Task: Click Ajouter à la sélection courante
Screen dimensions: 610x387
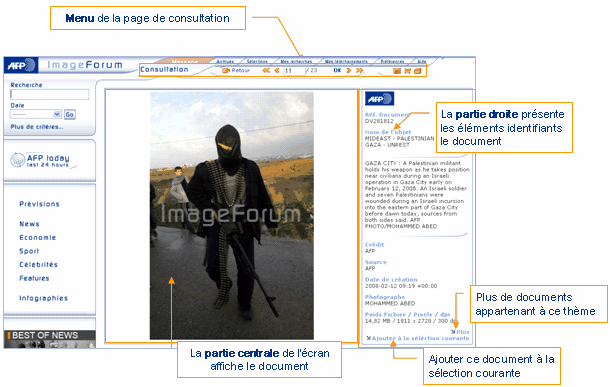Action: point(418,338)
